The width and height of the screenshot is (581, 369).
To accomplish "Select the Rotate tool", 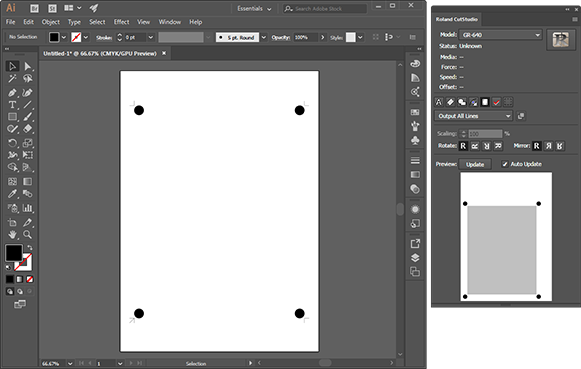I will coord(12,143).
